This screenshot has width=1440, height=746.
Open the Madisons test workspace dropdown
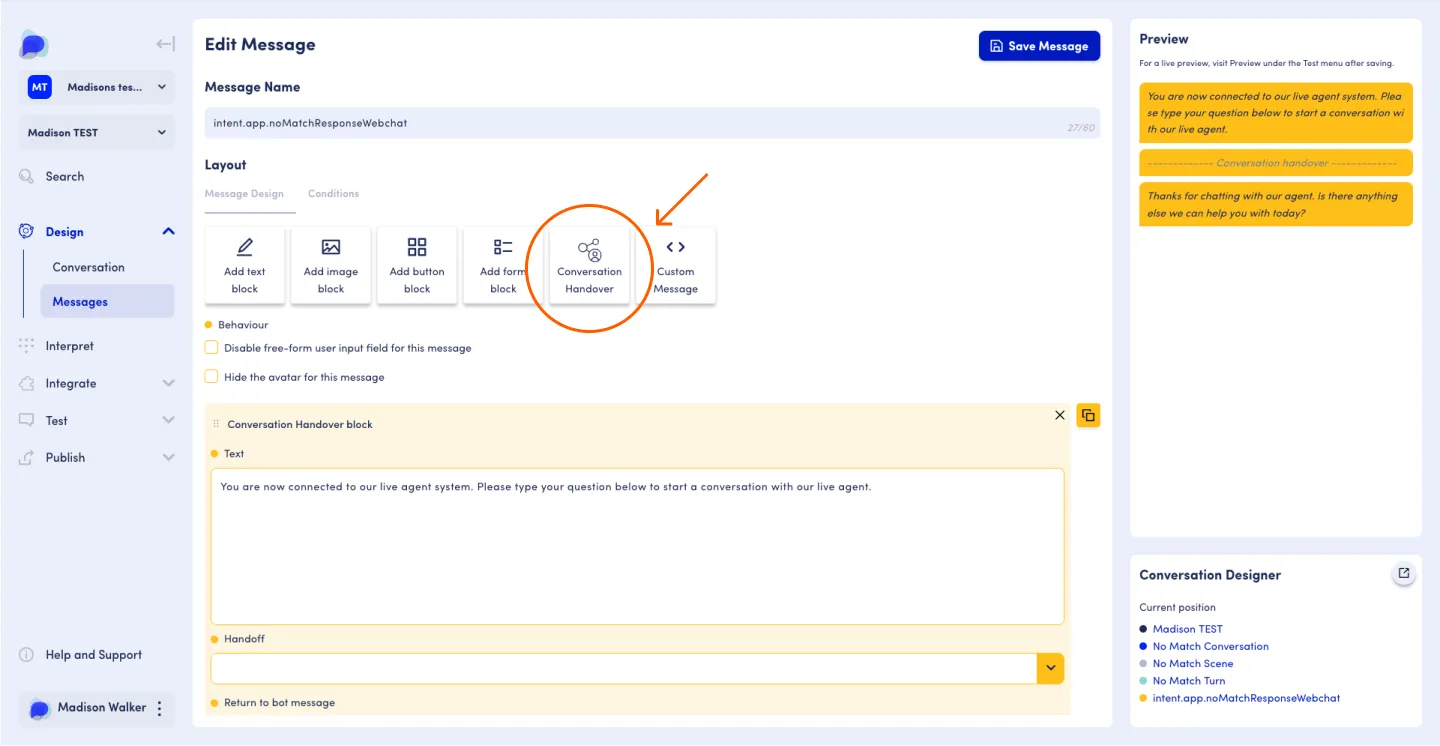[x=97, y=87]
